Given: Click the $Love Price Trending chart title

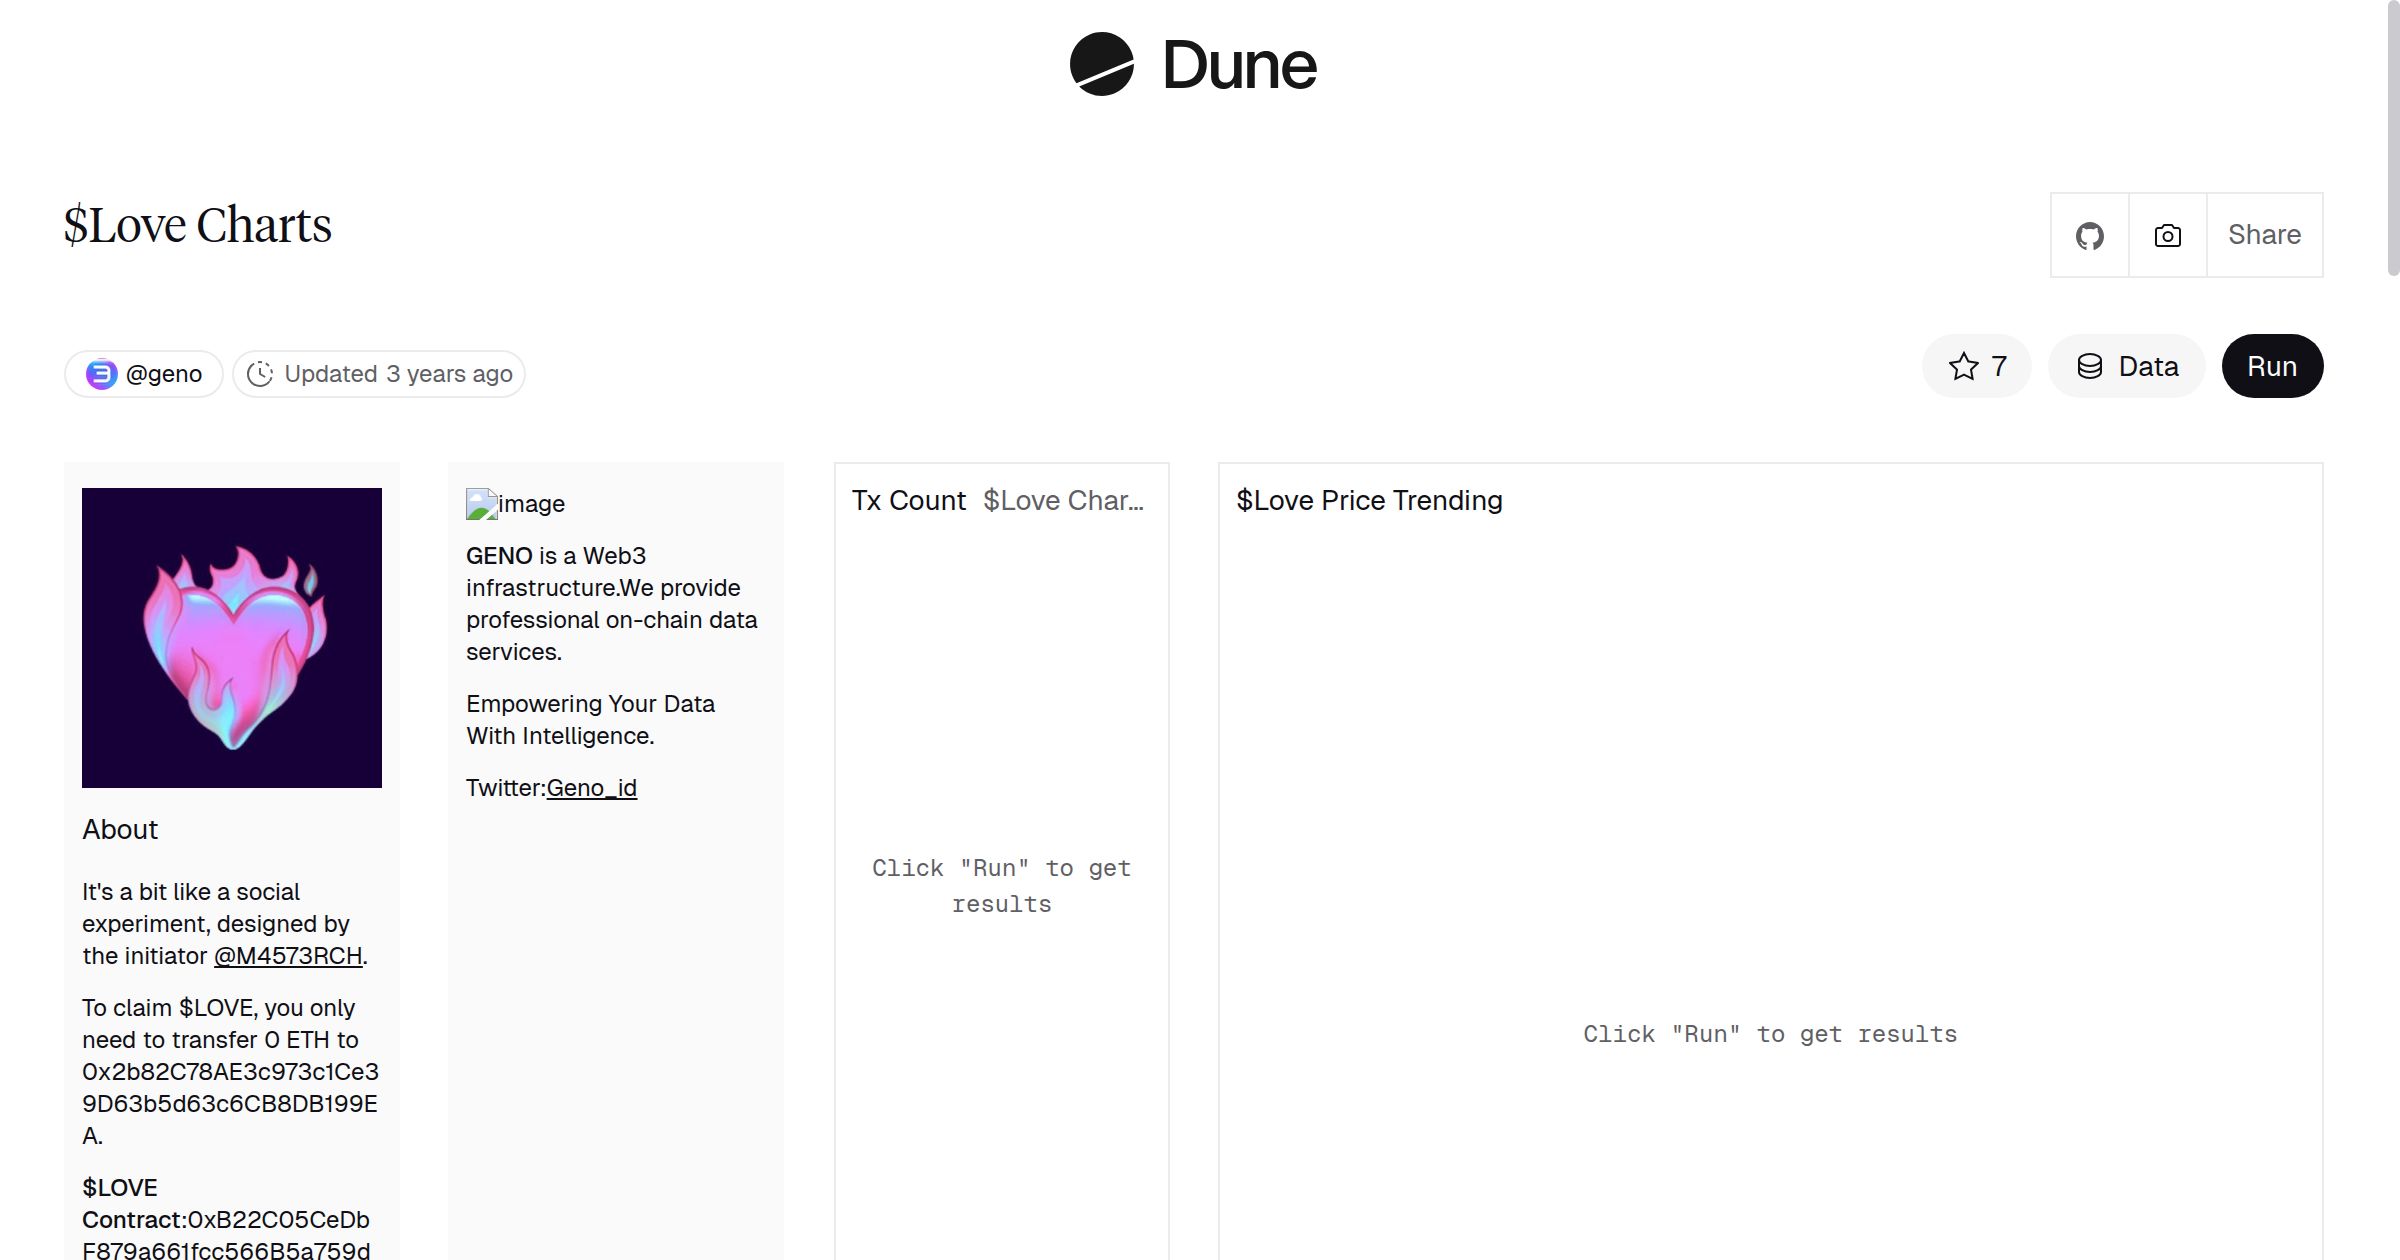Looking at the screenshot, I should tap(1369, 500).
